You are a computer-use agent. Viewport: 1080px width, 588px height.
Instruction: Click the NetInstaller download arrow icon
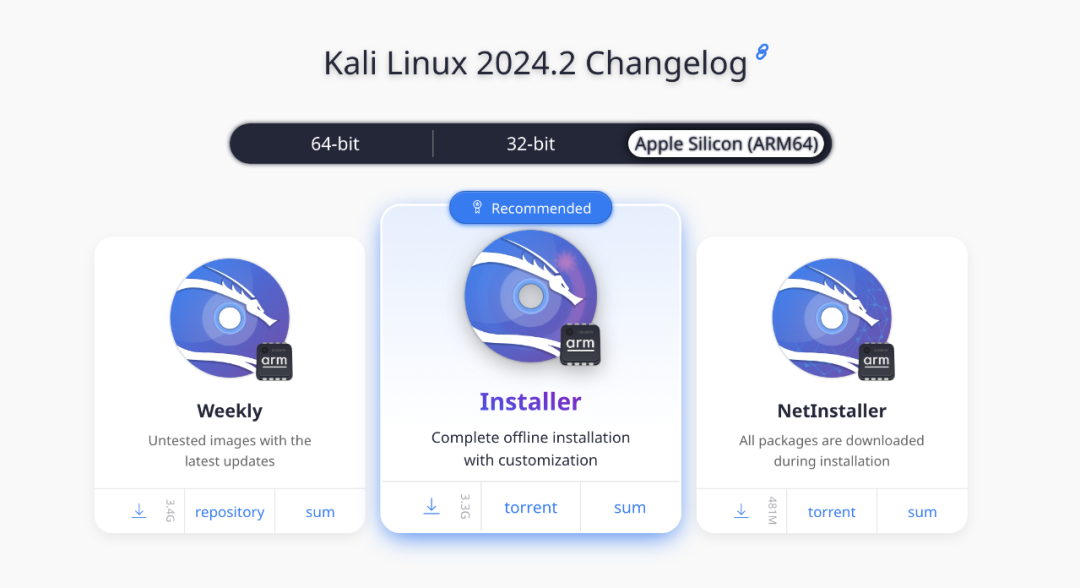741,511
